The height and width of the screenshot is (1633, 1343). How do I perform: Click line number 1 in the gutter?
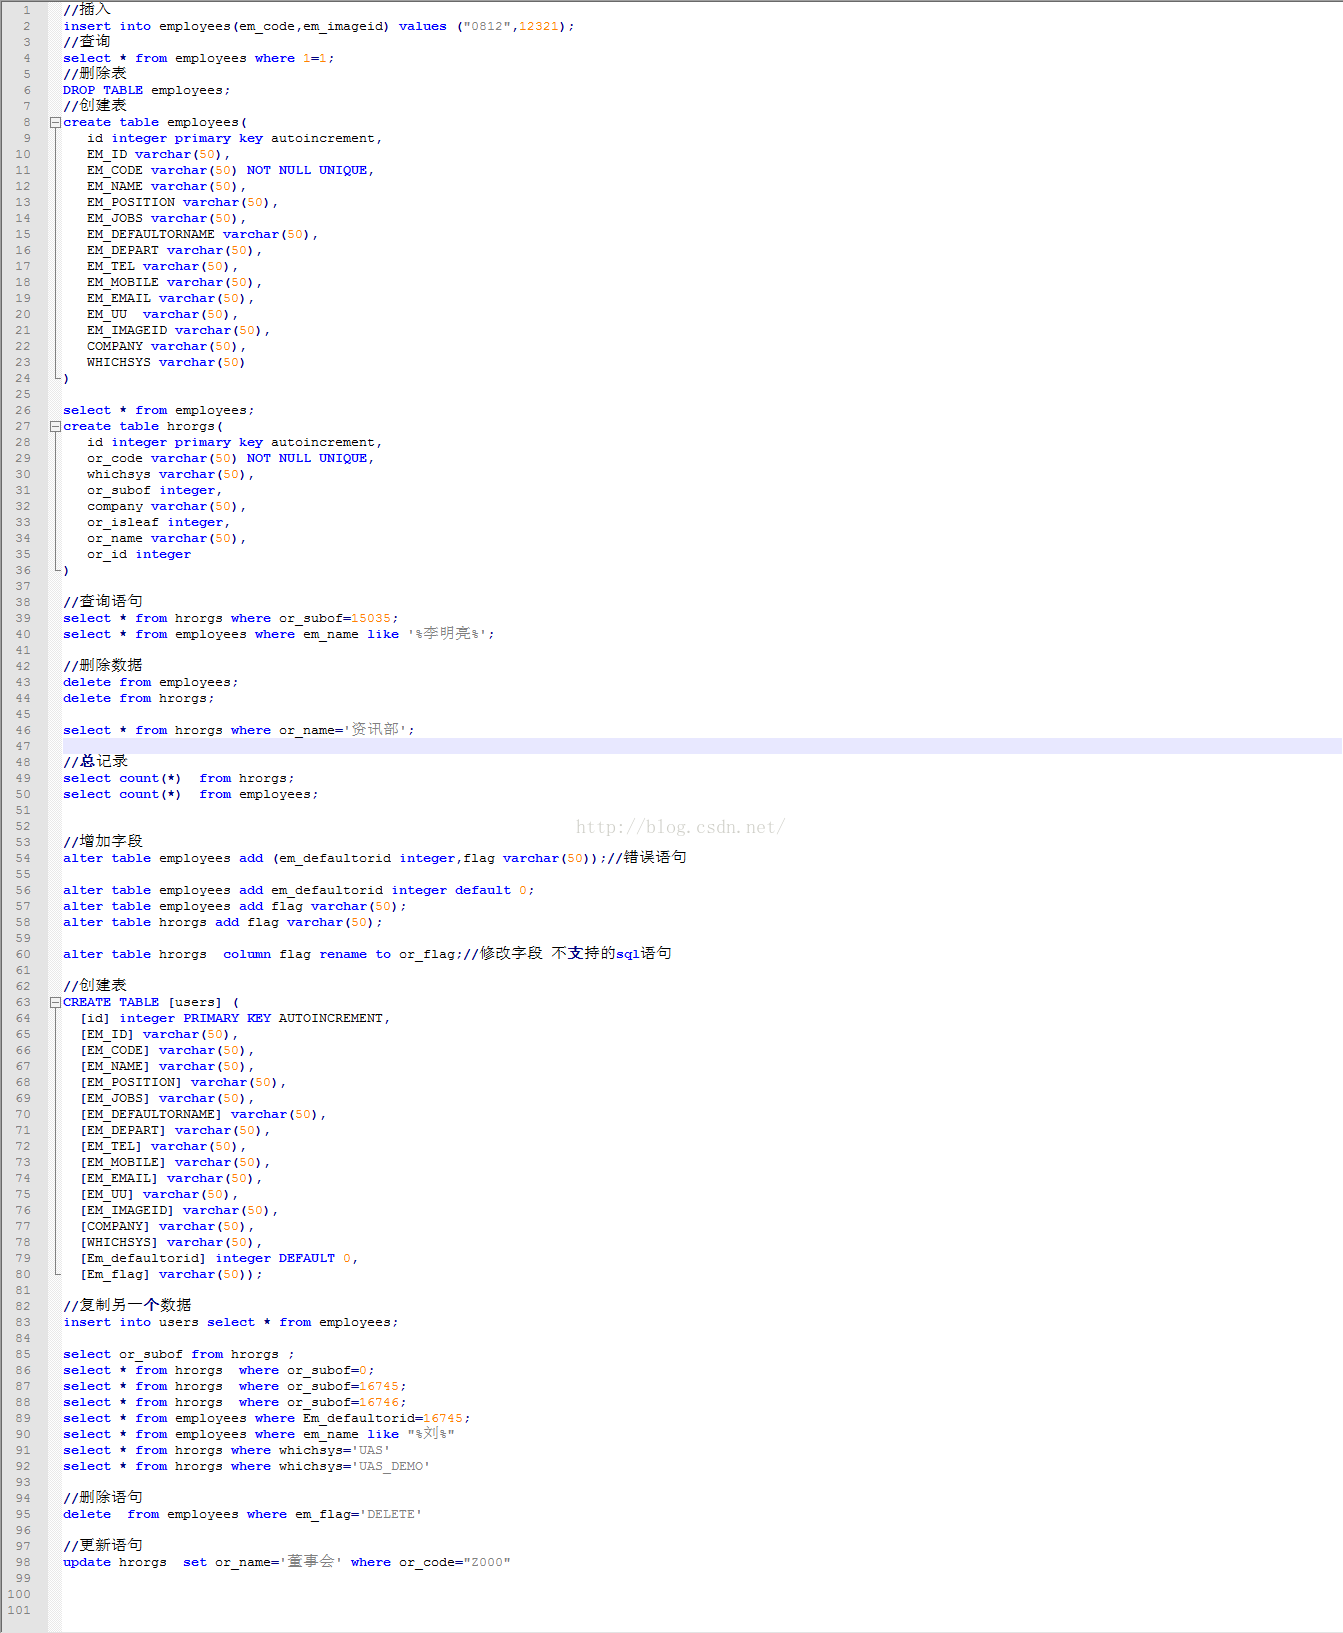[x=26, y=10]
